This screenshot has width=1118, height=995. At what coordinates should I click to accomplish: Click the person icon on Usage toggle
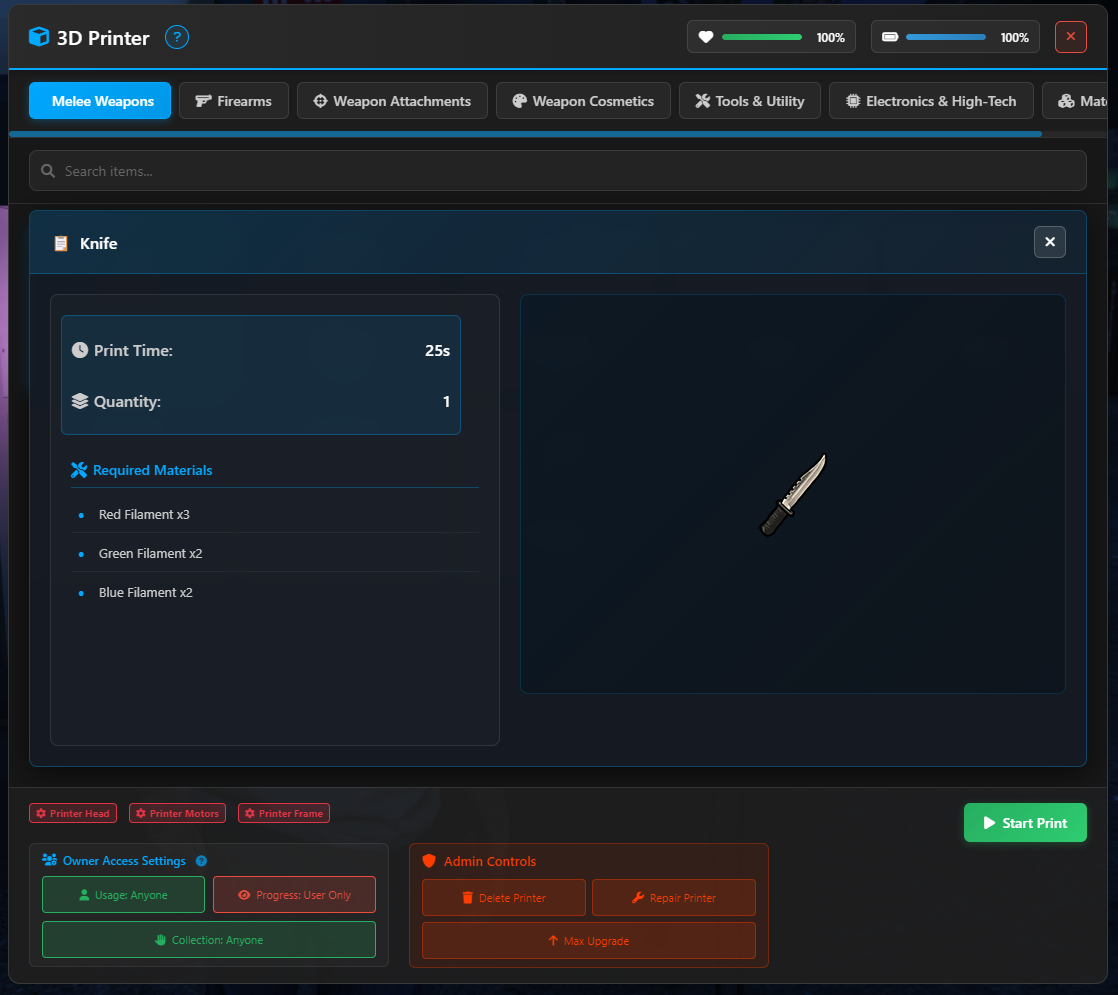[84, 894]
